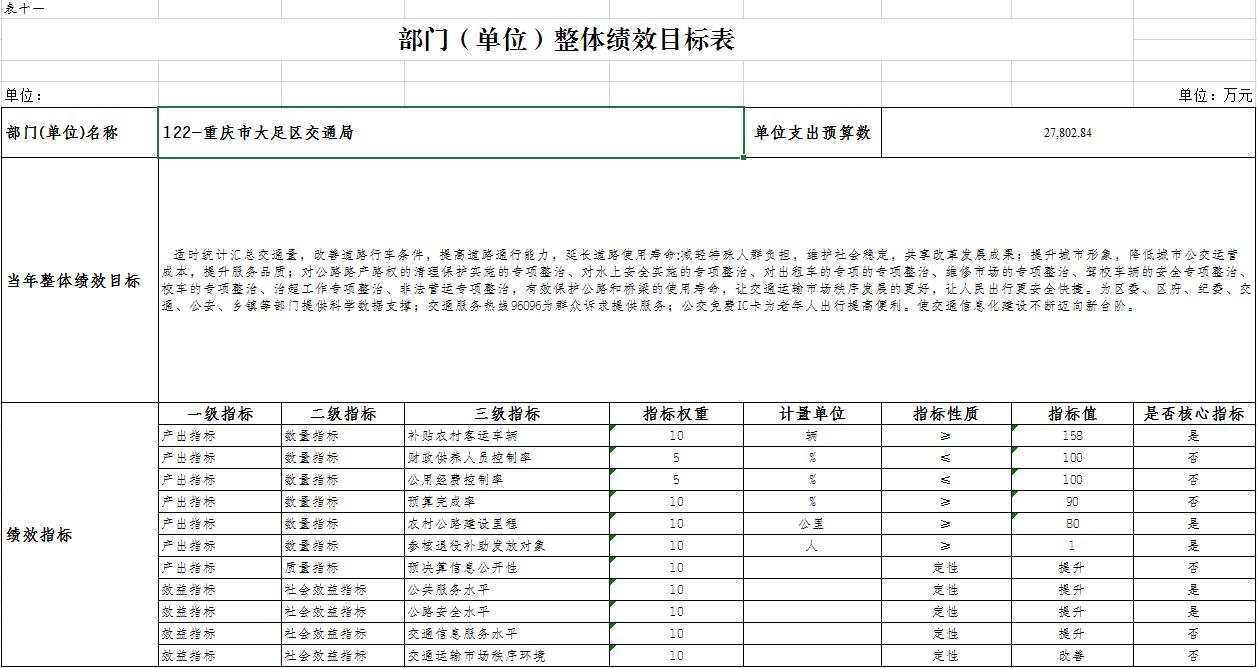
Task: Click ≥ symbol in 农村公路建设里程 row
Action: point(946,524)
